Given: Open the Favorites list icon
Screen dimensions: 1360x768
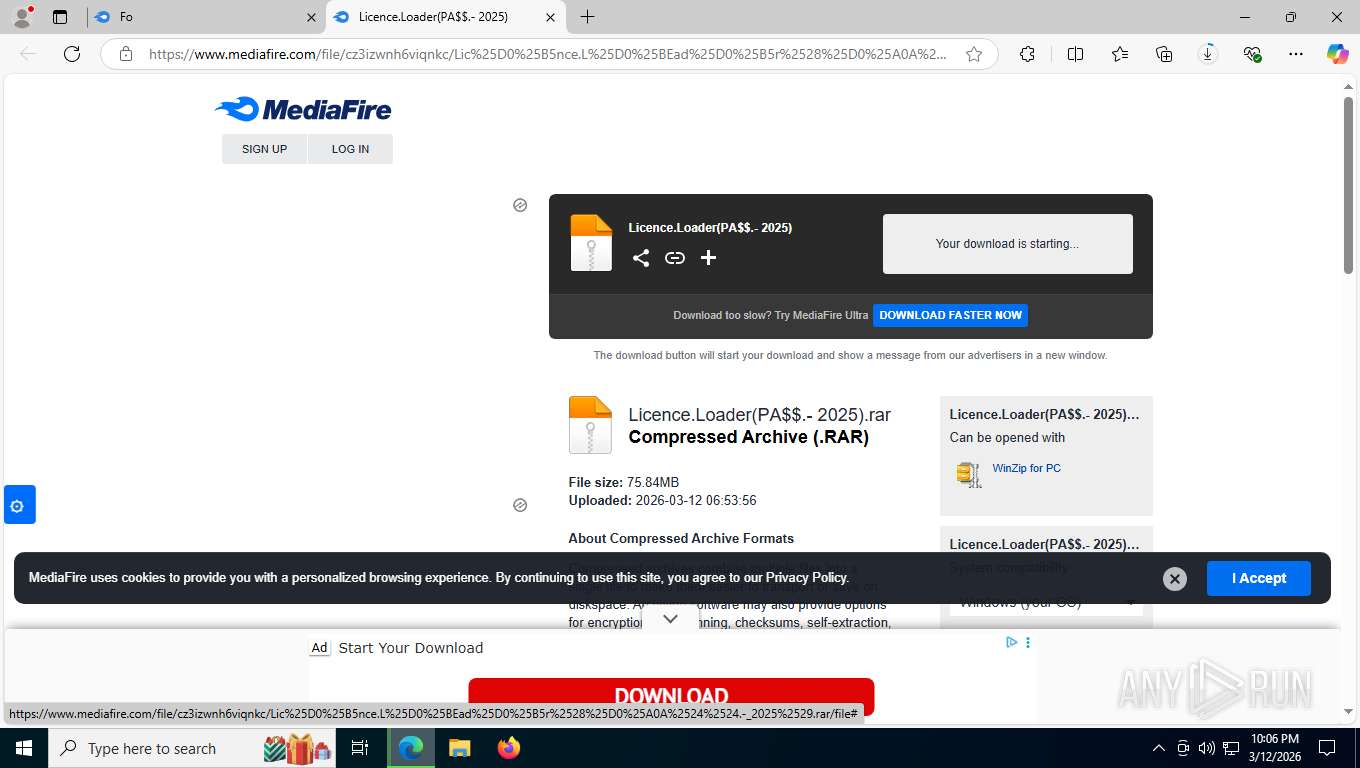Looking at the screenshot, I should 1120,54.
